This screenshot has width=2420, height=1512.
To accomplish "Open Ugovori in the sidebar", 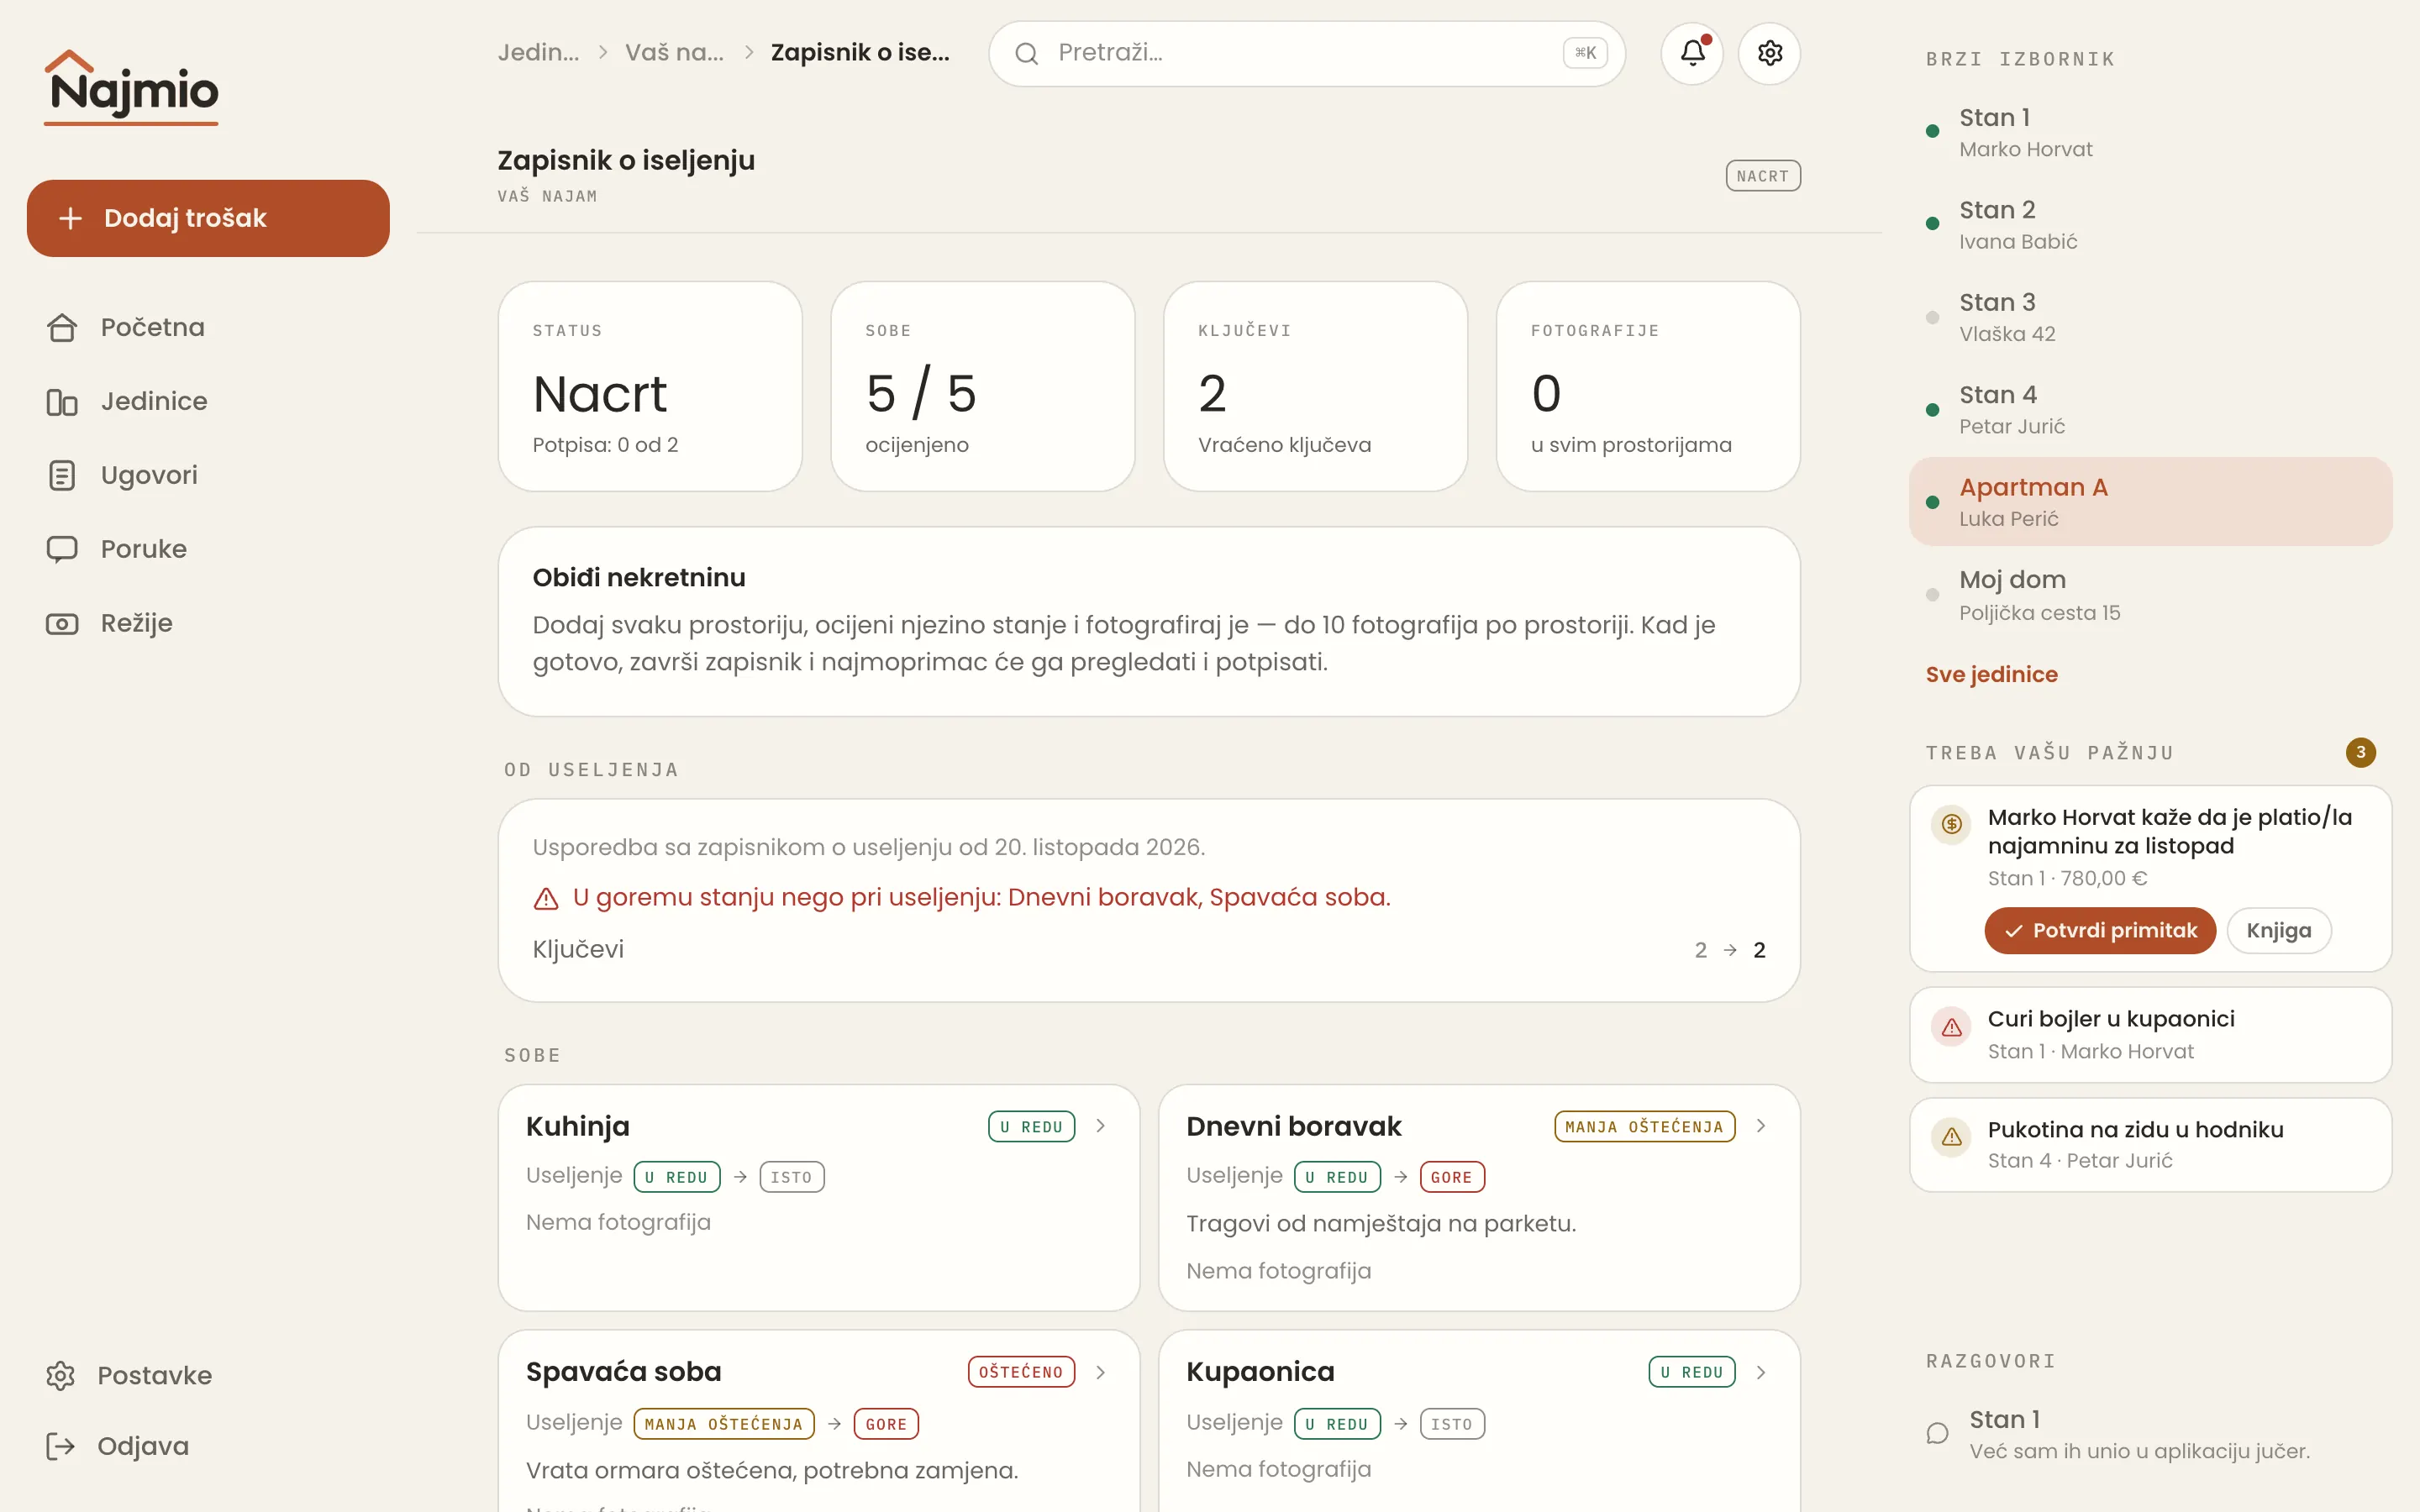I will [208, 475].
